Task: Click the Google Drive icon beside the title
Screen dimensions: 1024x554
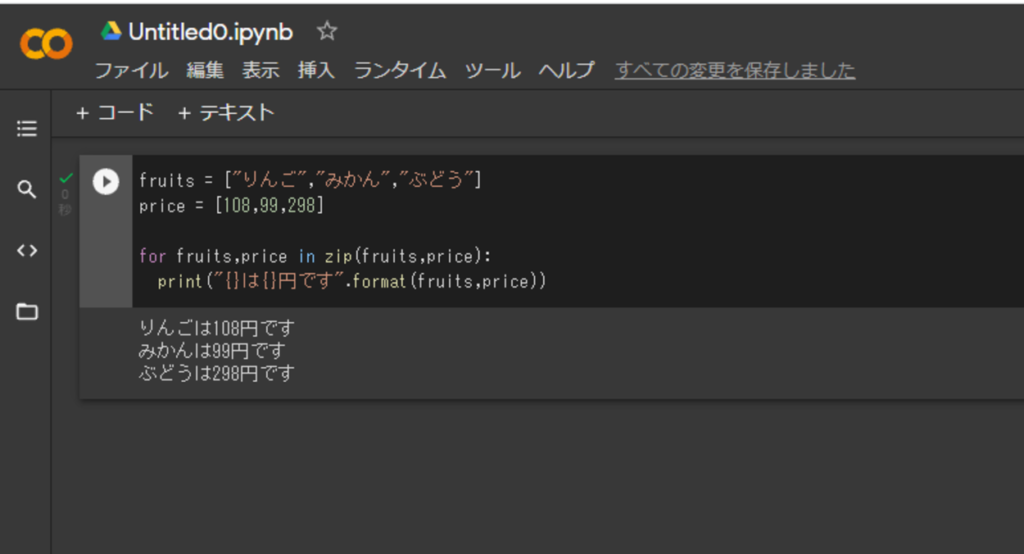Action: pyautogui.click(x=111, y=32)
